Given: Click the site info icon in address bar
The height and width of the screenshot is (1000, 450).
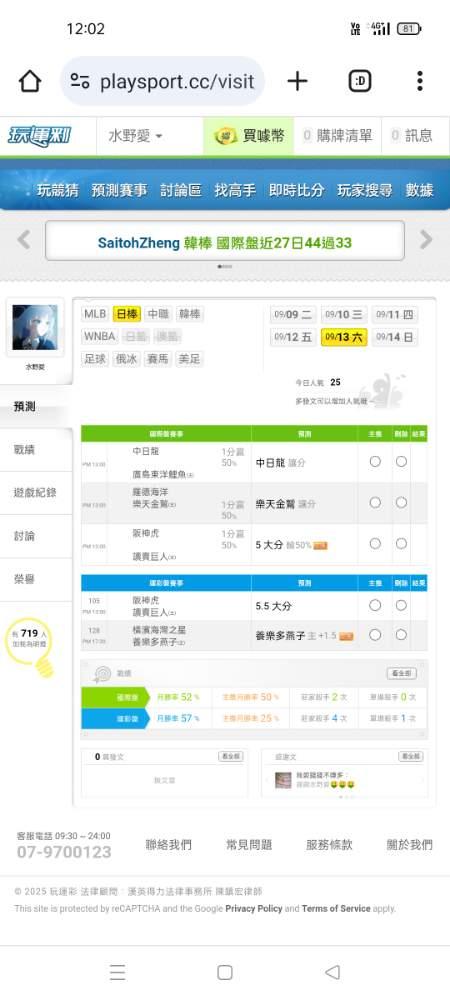Looking at the screenshot, I should click(x=80, y=81).
